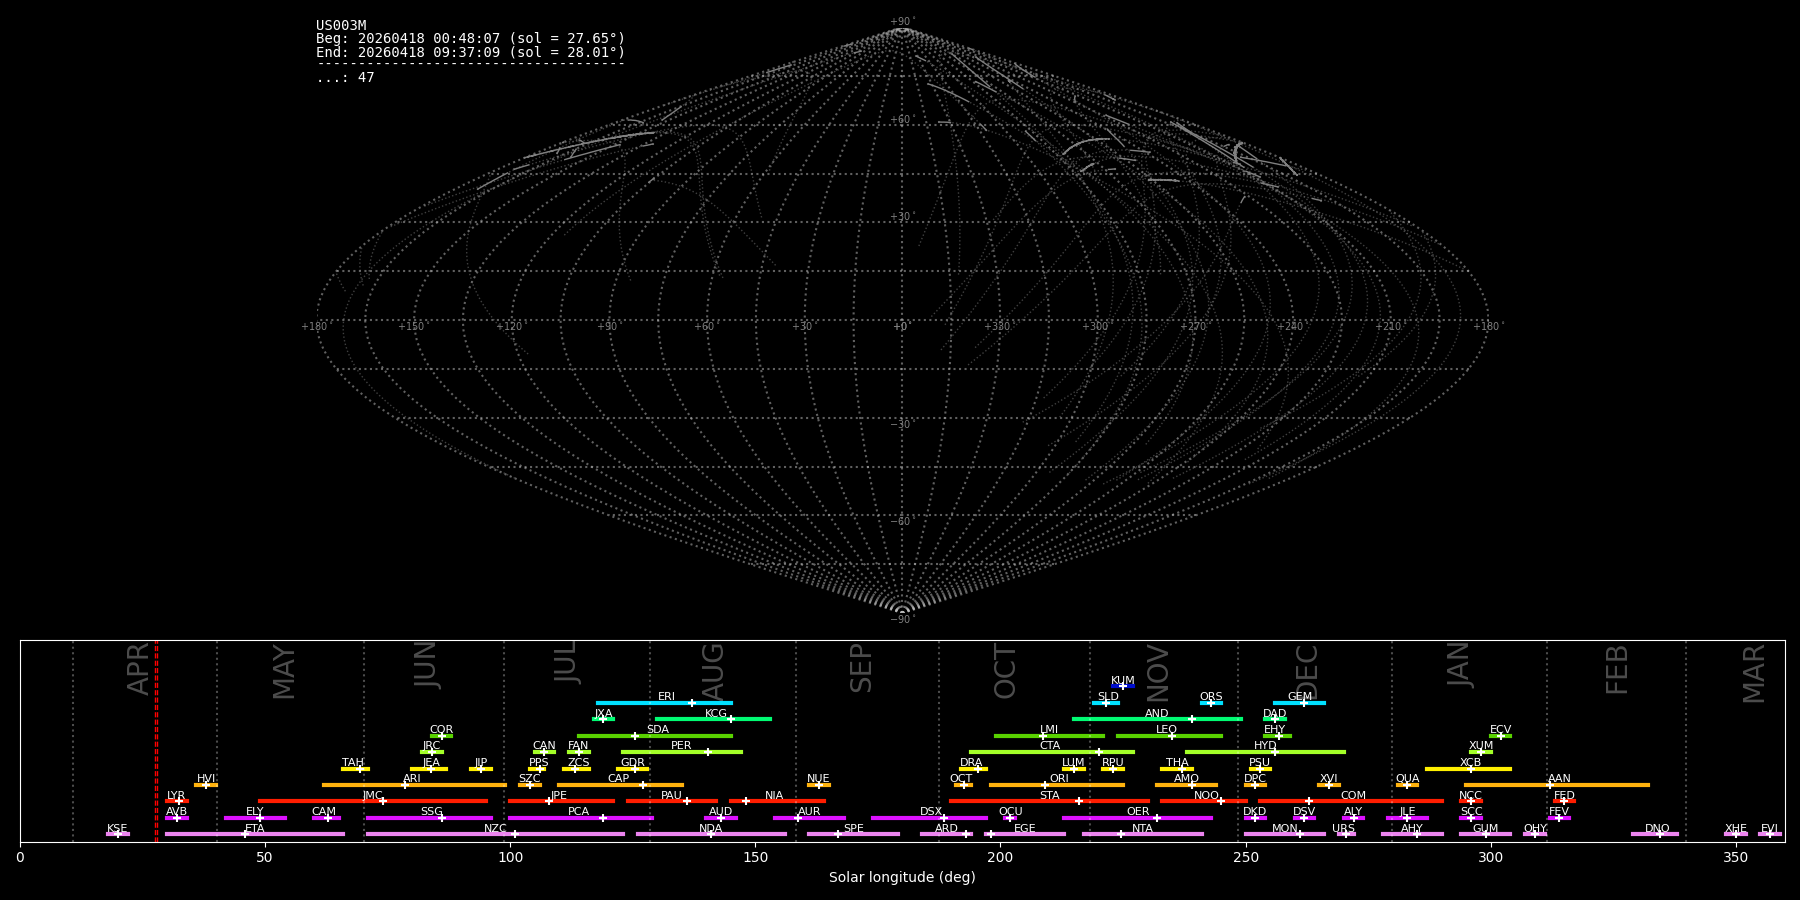
Task: Click the US003M station title text
Action: tap(341, 26)
